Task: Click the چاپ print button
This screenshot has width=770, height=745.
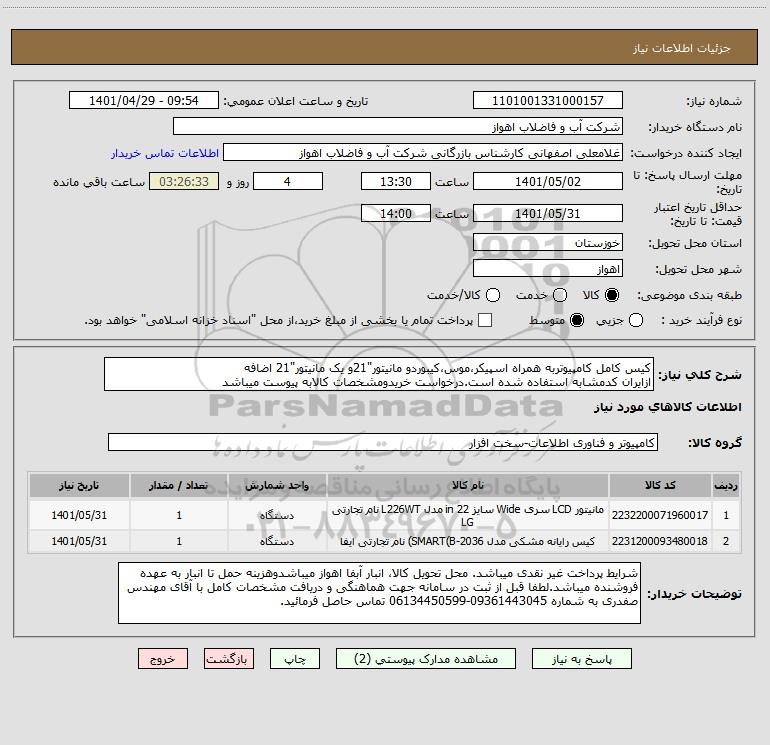Action: [295, 659]
